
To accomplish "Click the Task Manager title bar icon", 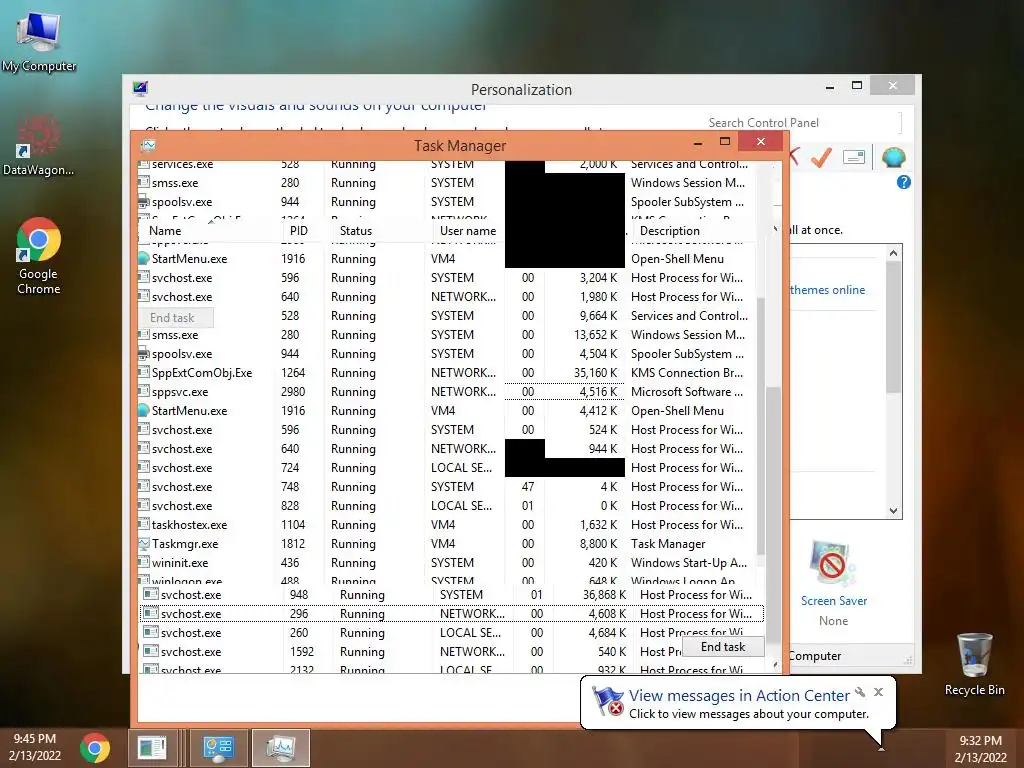I will pos(148,145).
